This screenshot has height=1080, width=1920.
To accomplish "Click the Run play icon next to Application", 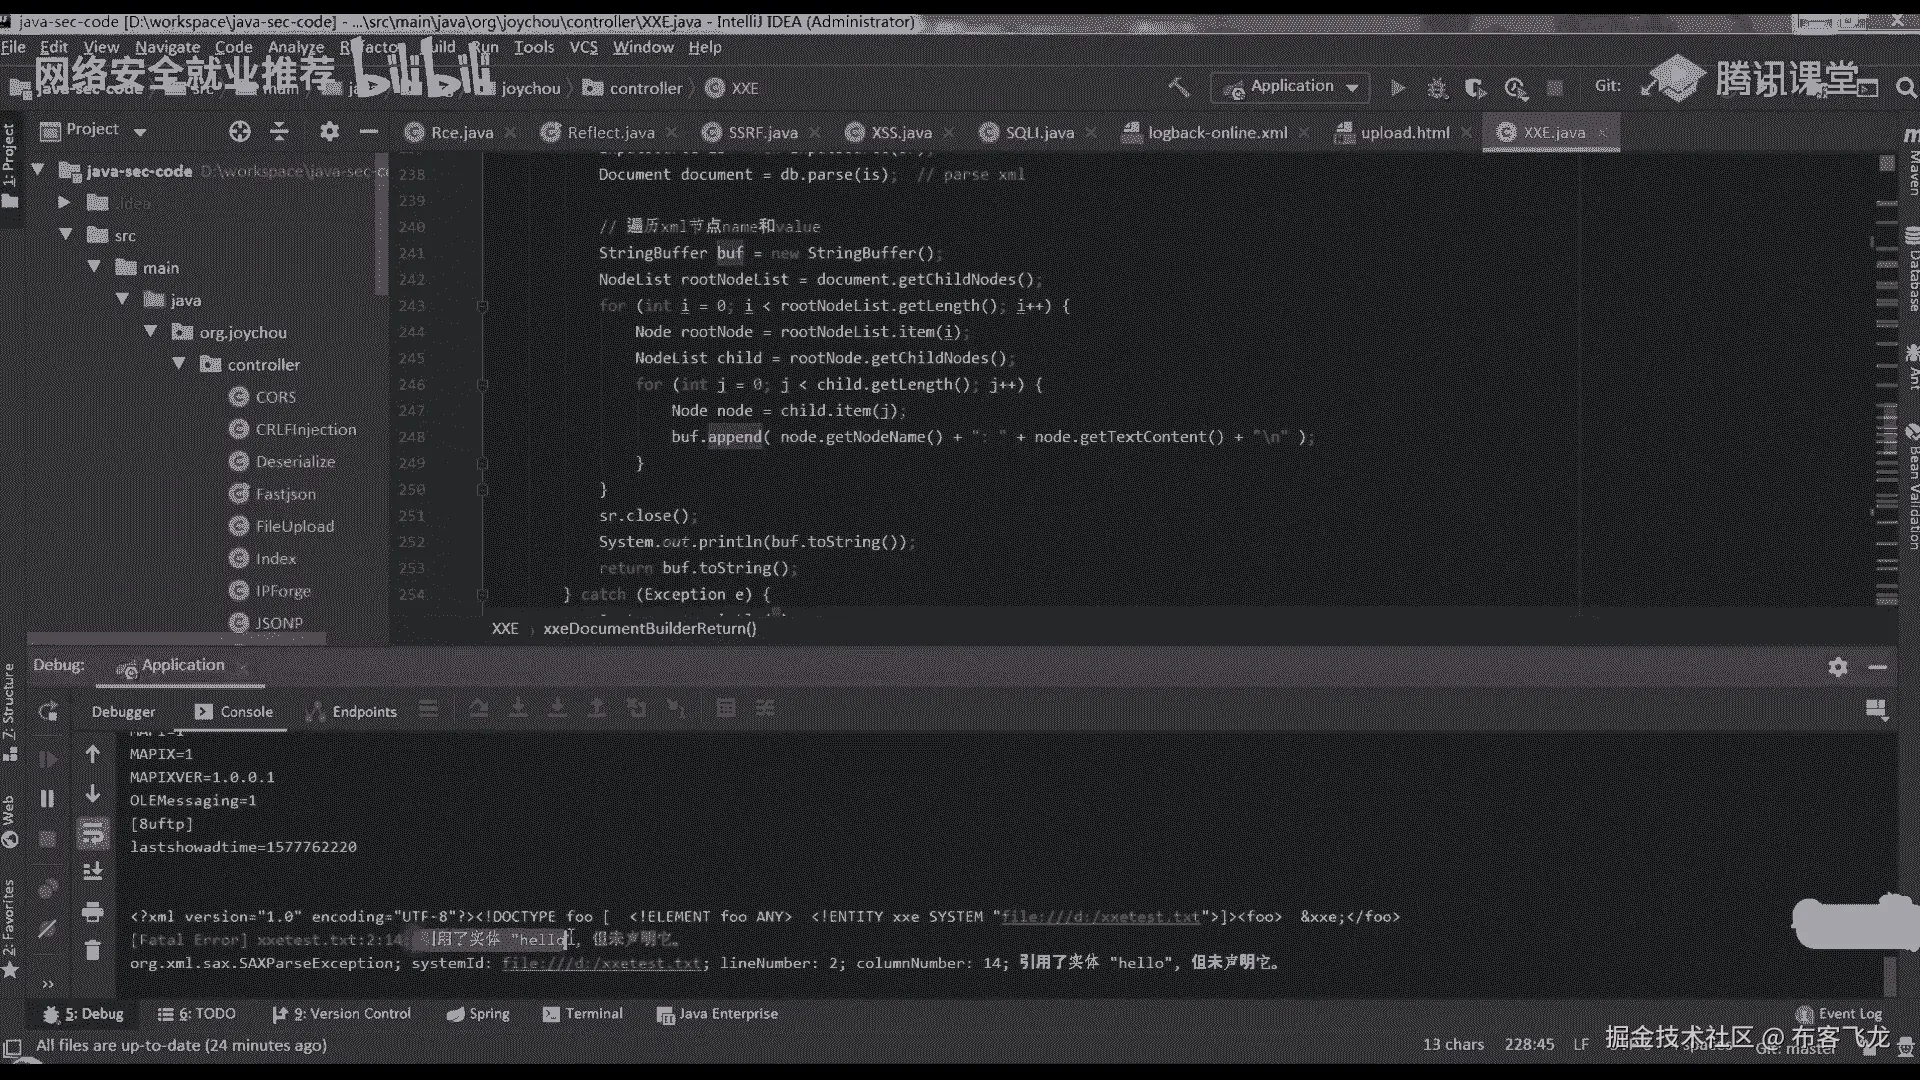I will pos(1398,88).
